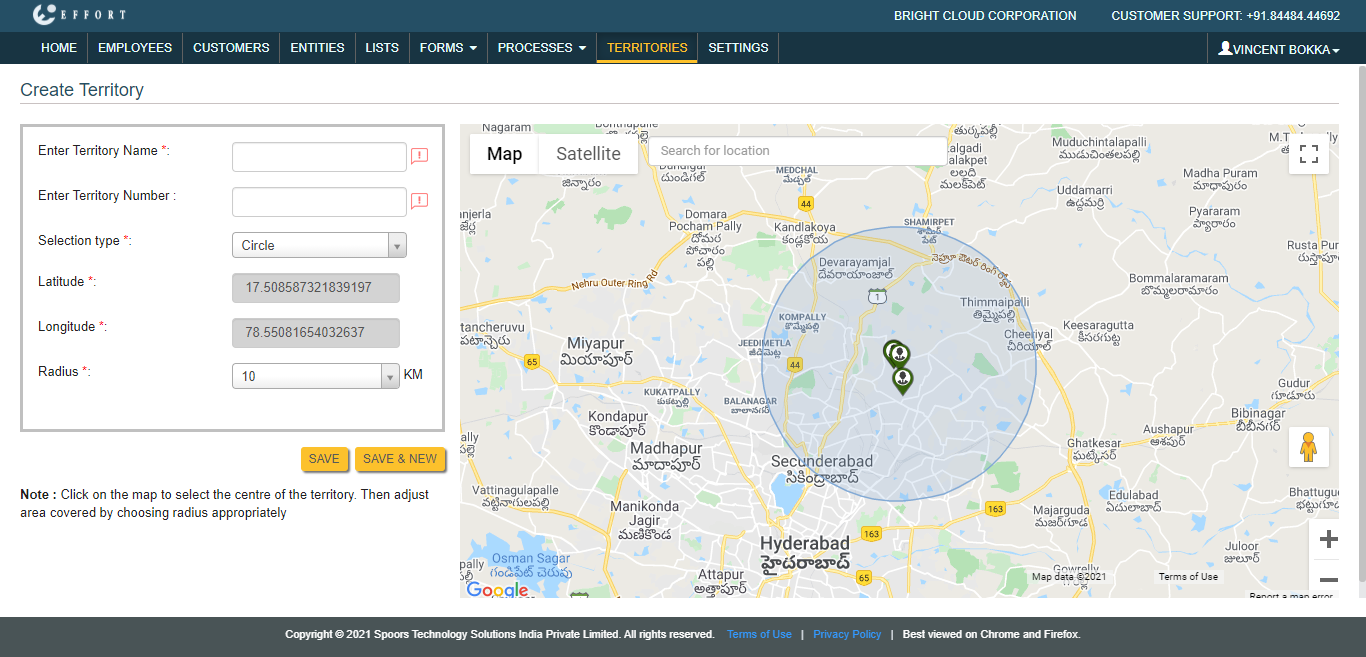Switch map to Satellite view
This screenshot has height=657, width=1366.
pos(588,154)
